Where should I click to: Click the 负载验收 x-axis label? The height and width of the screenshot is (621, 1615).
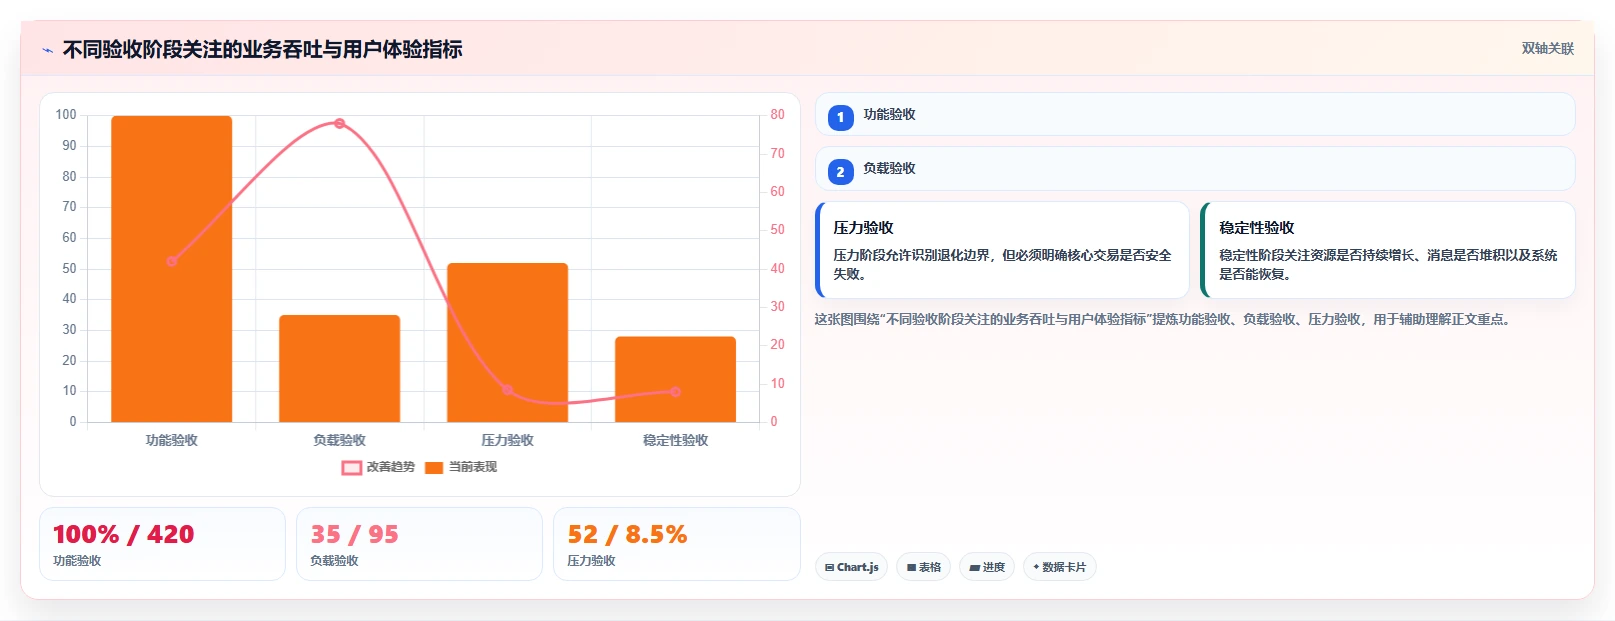339,440
